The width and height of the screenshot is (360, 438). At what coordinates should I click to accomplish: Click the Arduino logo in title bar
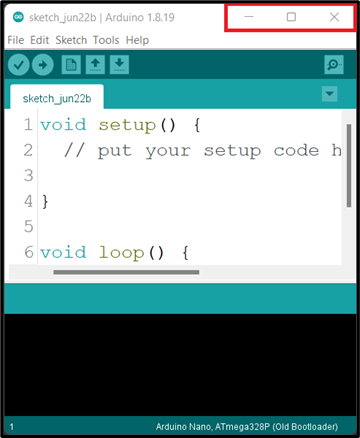tap(18, 17)
